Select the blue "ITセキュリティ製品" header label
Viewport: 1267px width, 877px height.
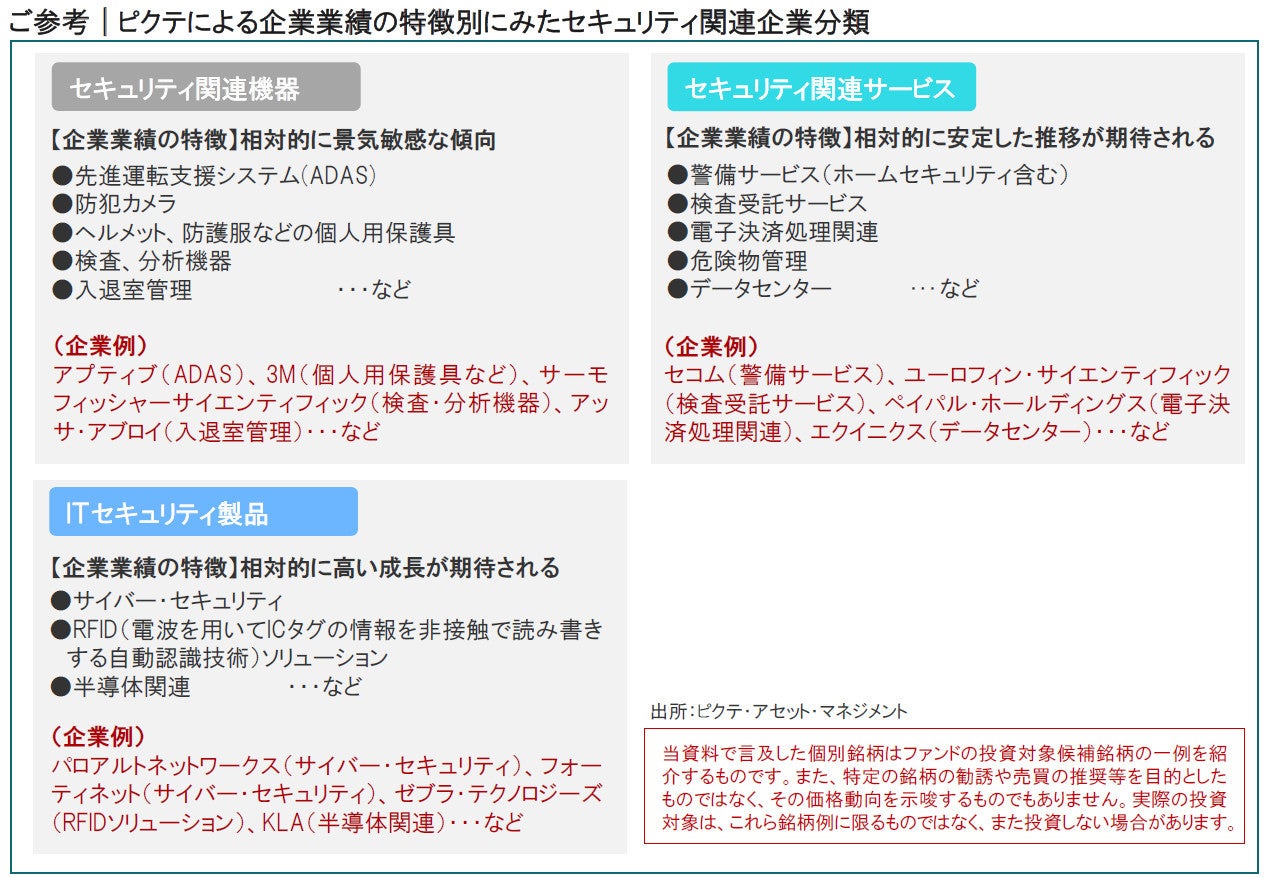tap(204, 513)
